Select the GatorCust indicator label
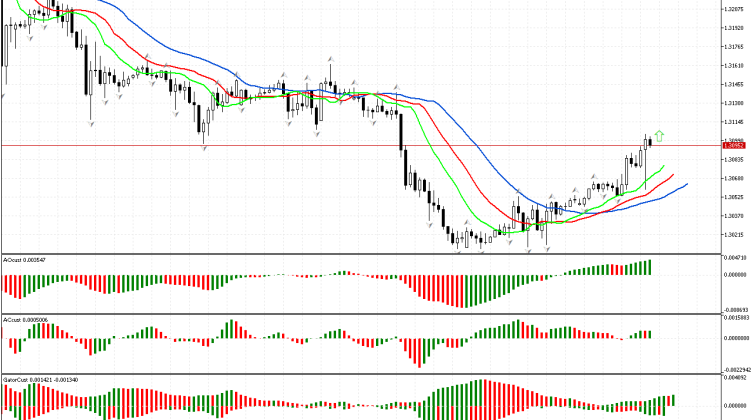 tap(38, 380)
